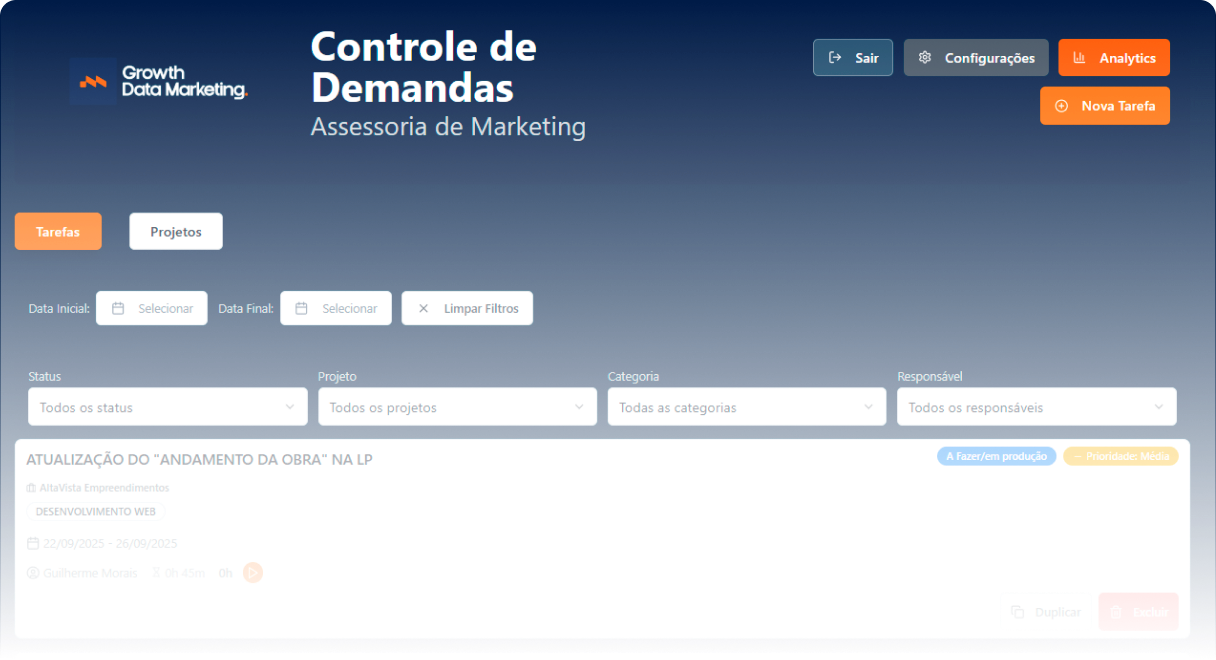Expand the Categoria dropdown
The height and width of the screenshot is (660, 1216).
747,407
